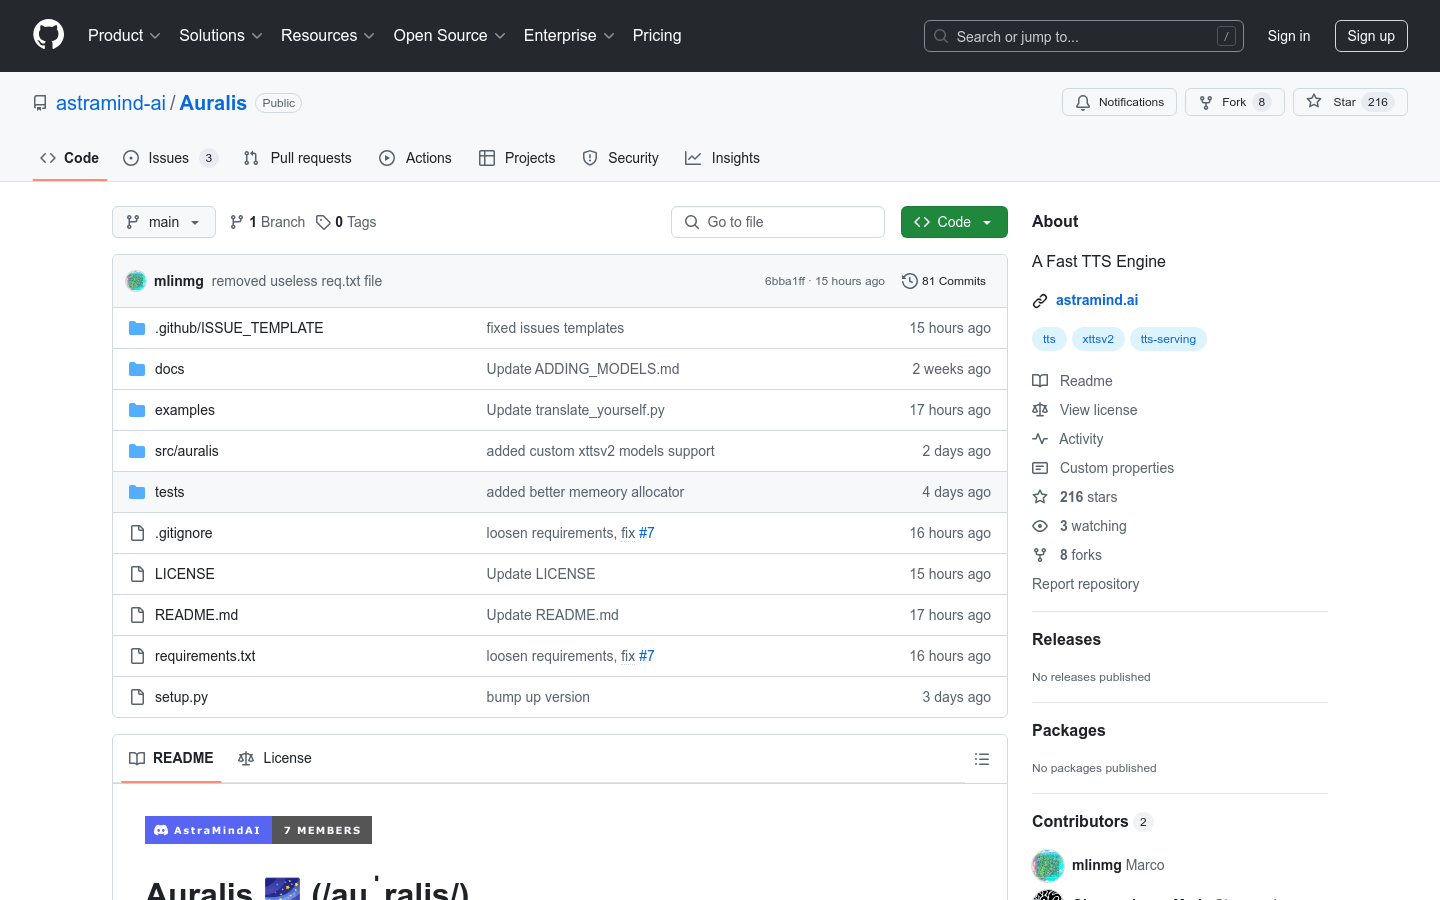Open the LICENSE file
The width and height of the screenshot is (1440, 900).
point(185,574)
